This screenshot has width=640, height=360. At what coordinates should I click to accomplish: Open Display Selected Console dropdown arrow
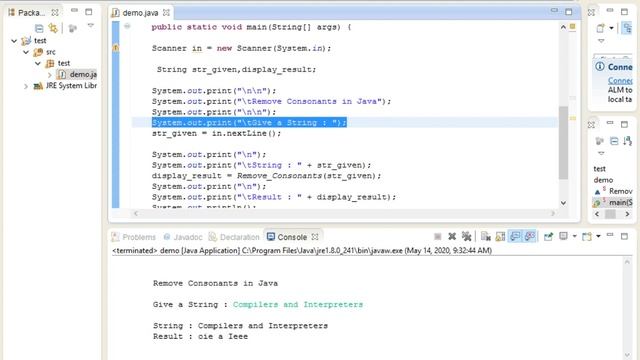coord(574,236)
